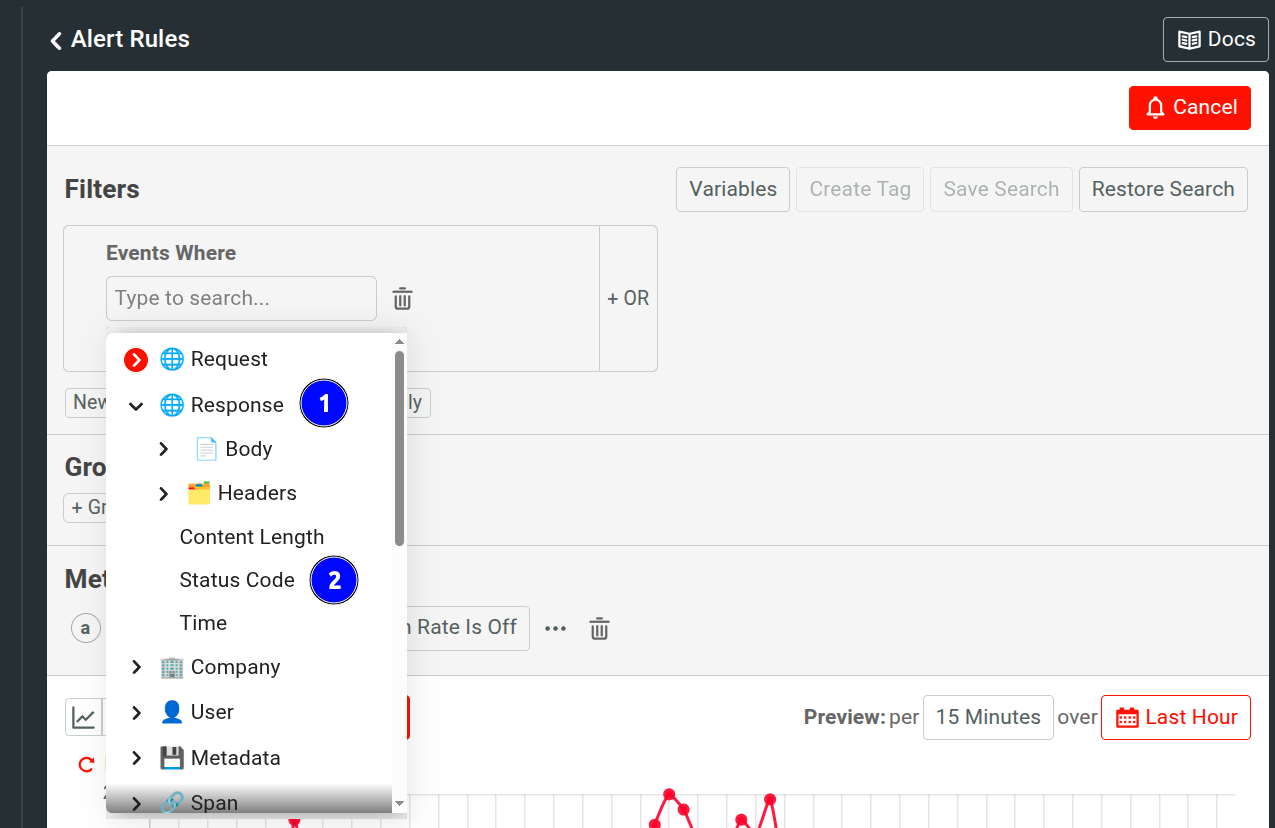This screenshot has height=828, width=1275.
Task: Click inside the Type to search field
Action: (x=240, y=298)
